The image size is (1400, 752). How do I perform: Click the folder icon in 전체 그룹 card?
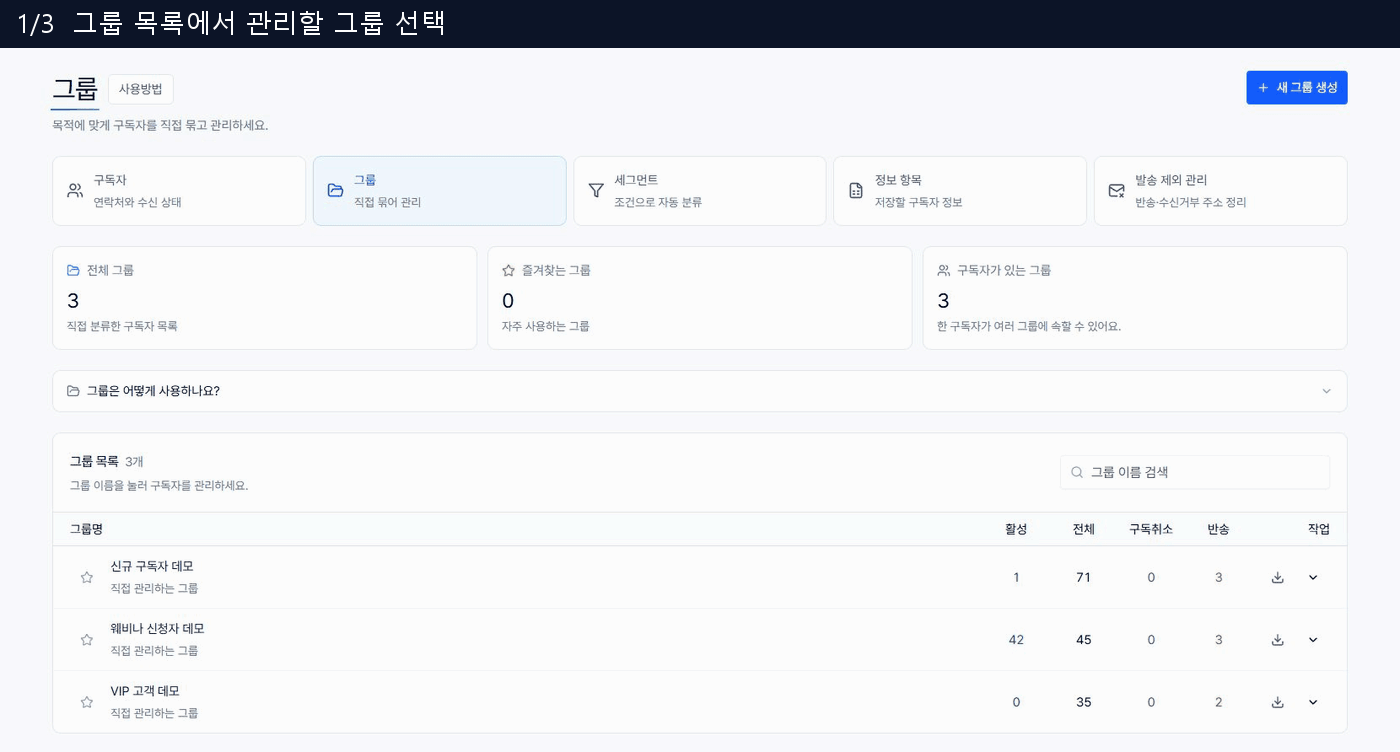[73, 270]
